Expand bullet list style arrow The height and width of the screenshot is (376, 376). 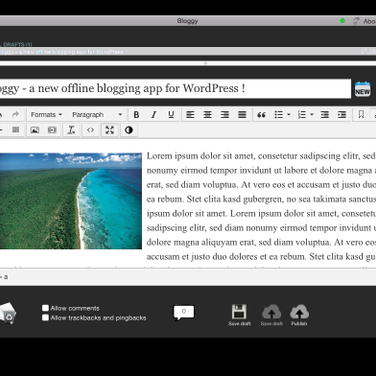(x=289, y=115)
